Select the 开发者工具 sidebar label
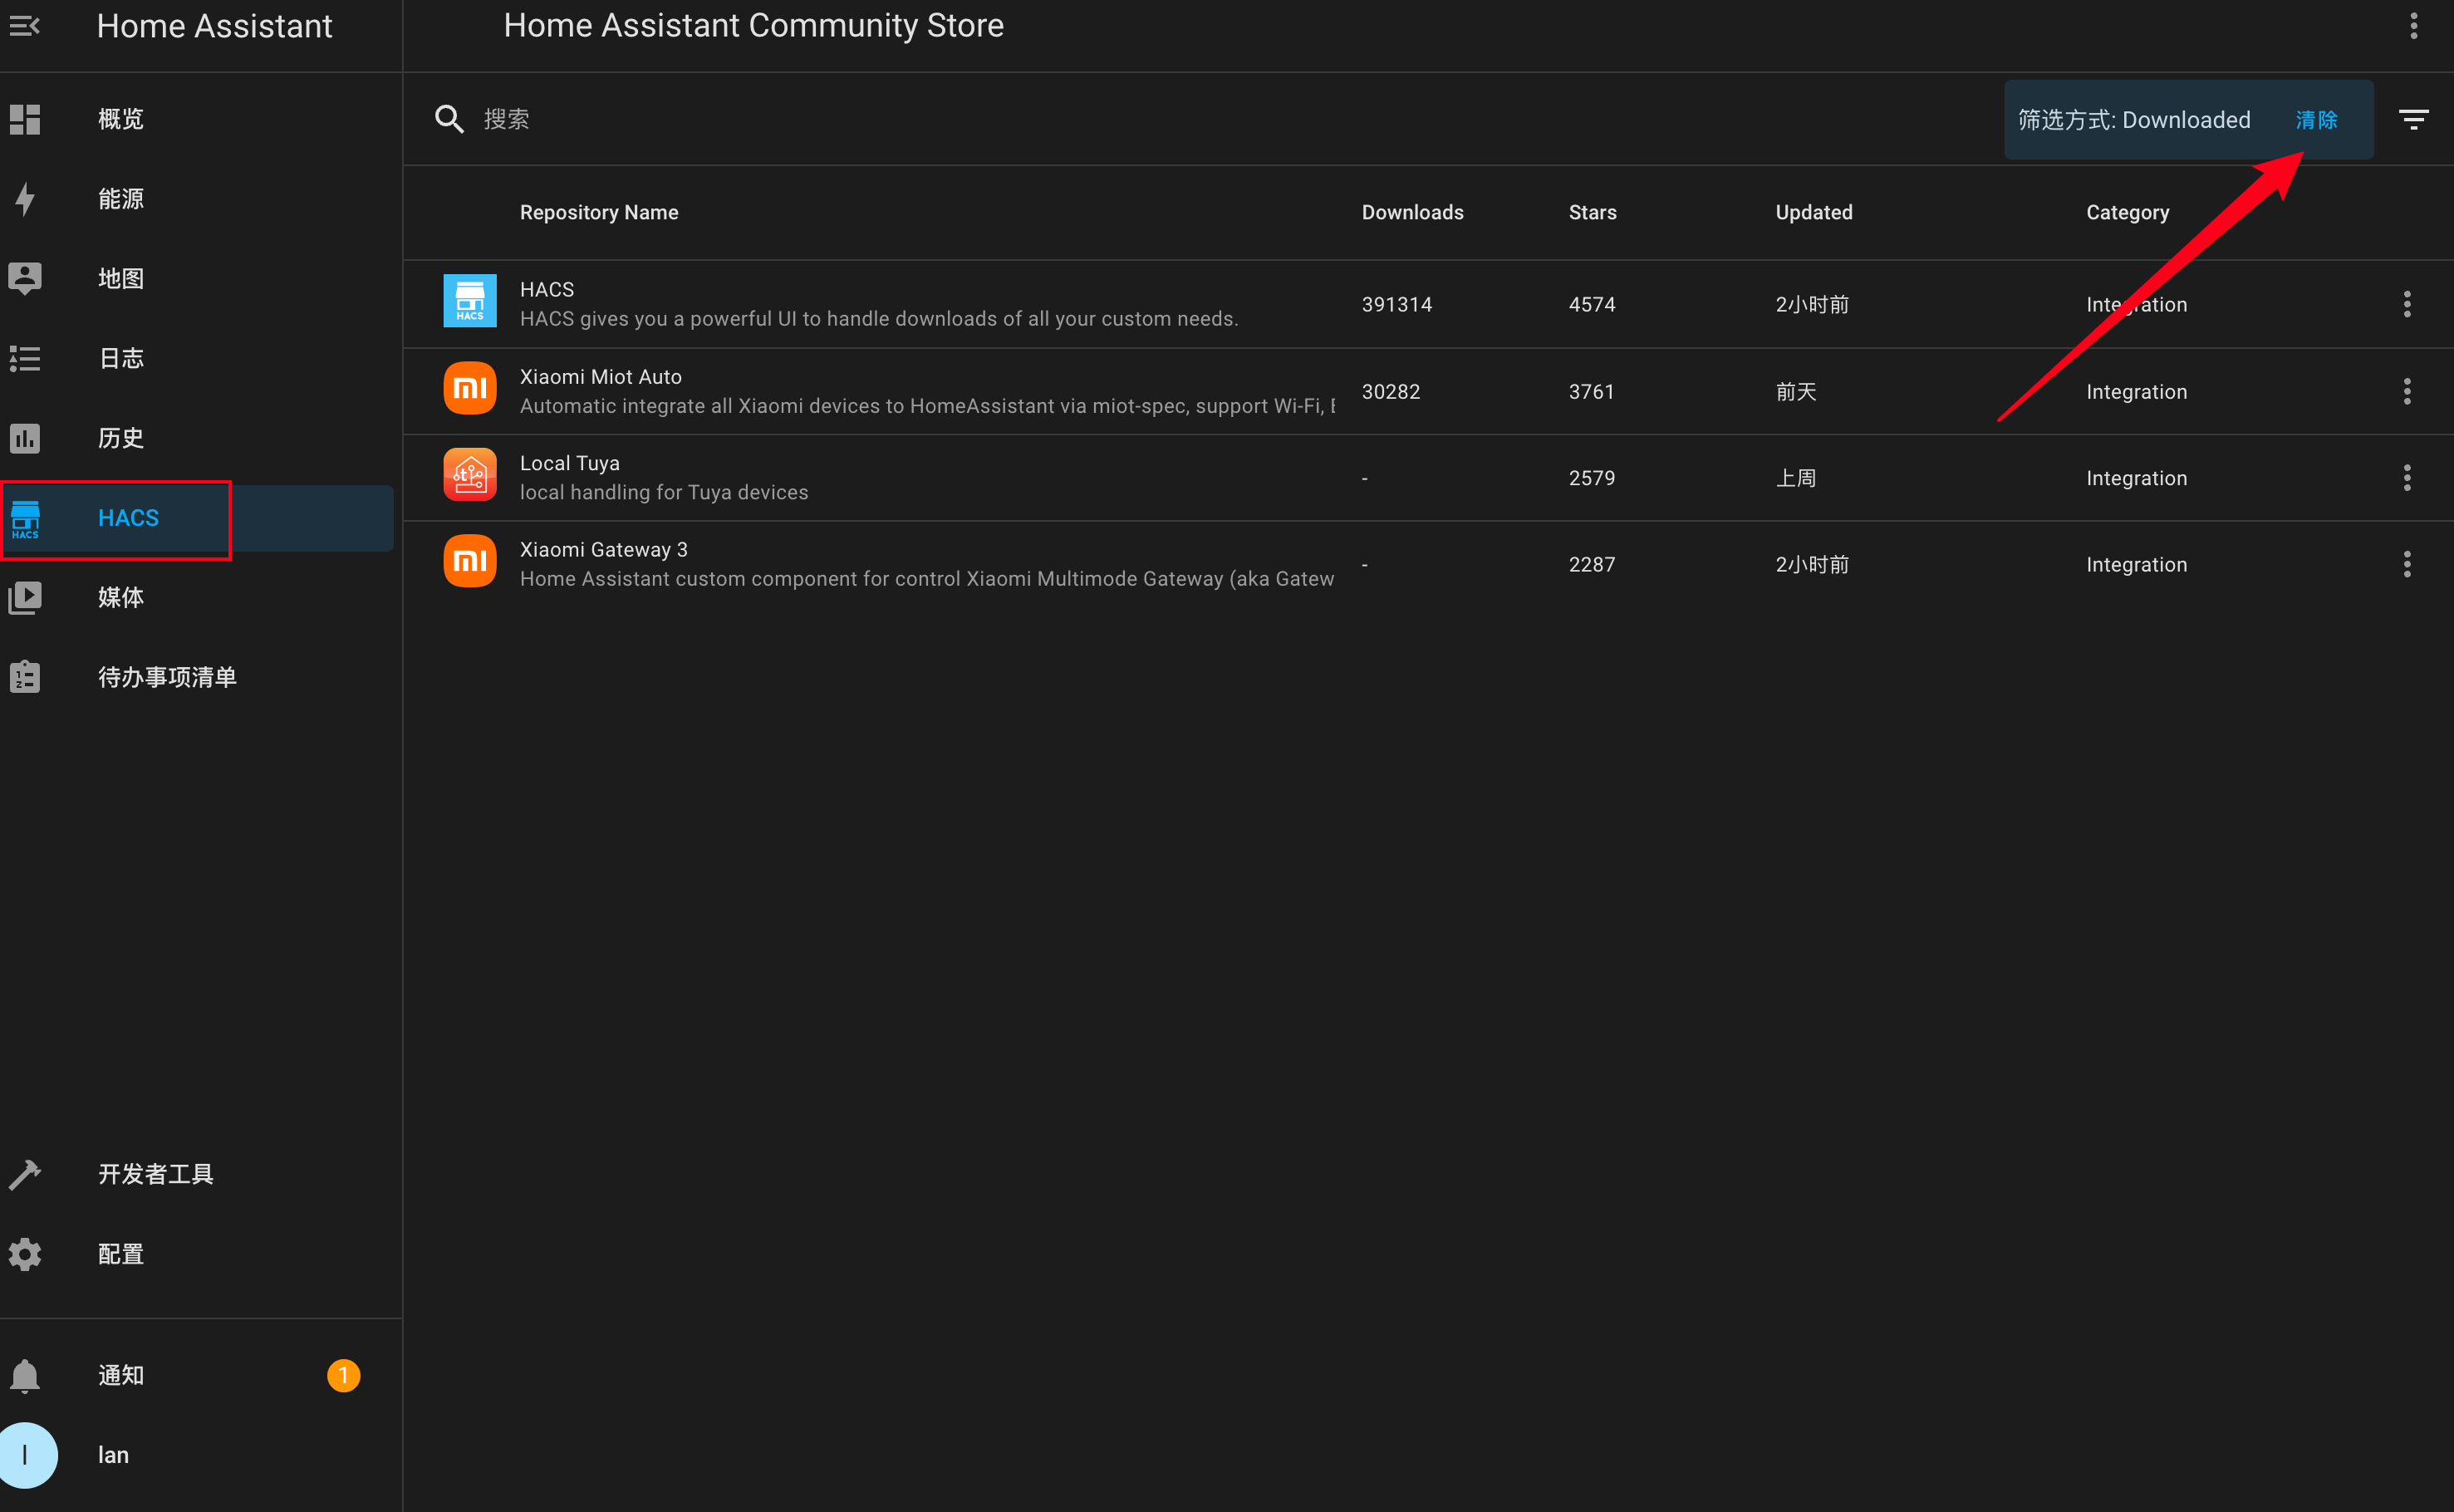Screen dimensions: 2454x1512 tap(156, 1174)
